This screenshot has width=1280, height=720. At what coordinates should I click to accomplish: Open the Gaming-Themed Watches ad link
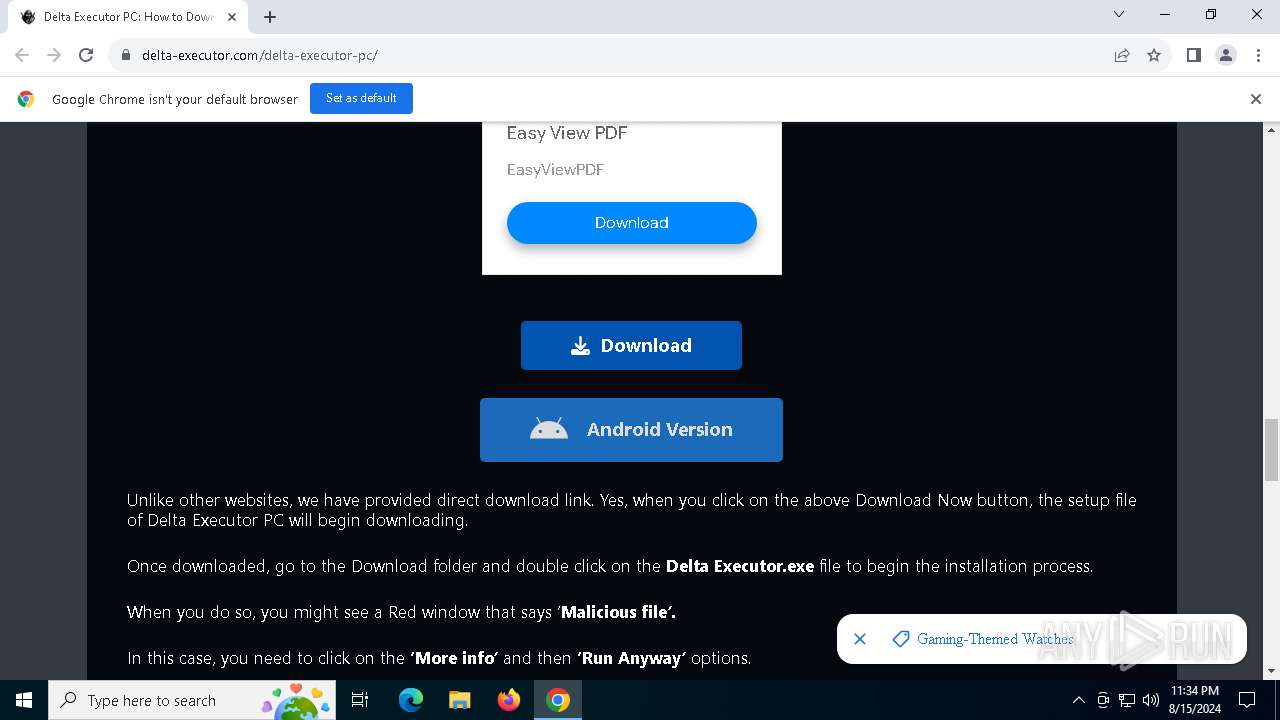(995, 639)
